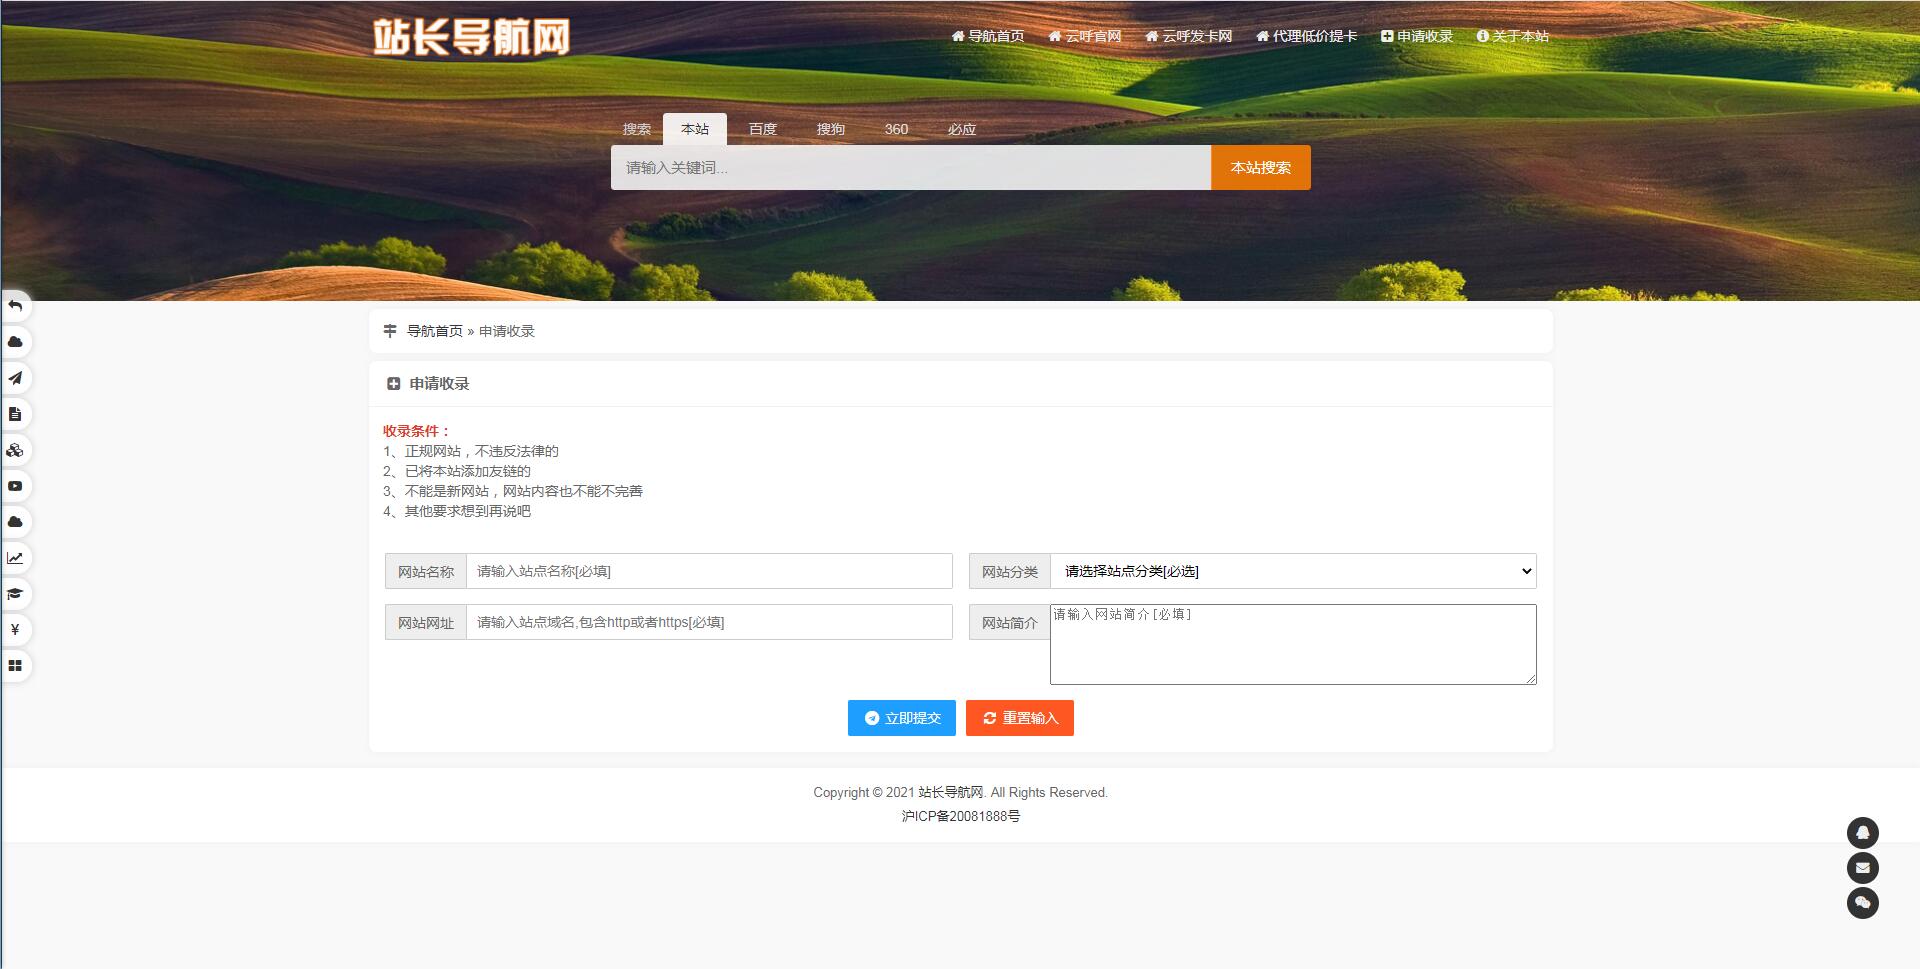Open 云呼官网 from the top navigation

(1085, 35)
